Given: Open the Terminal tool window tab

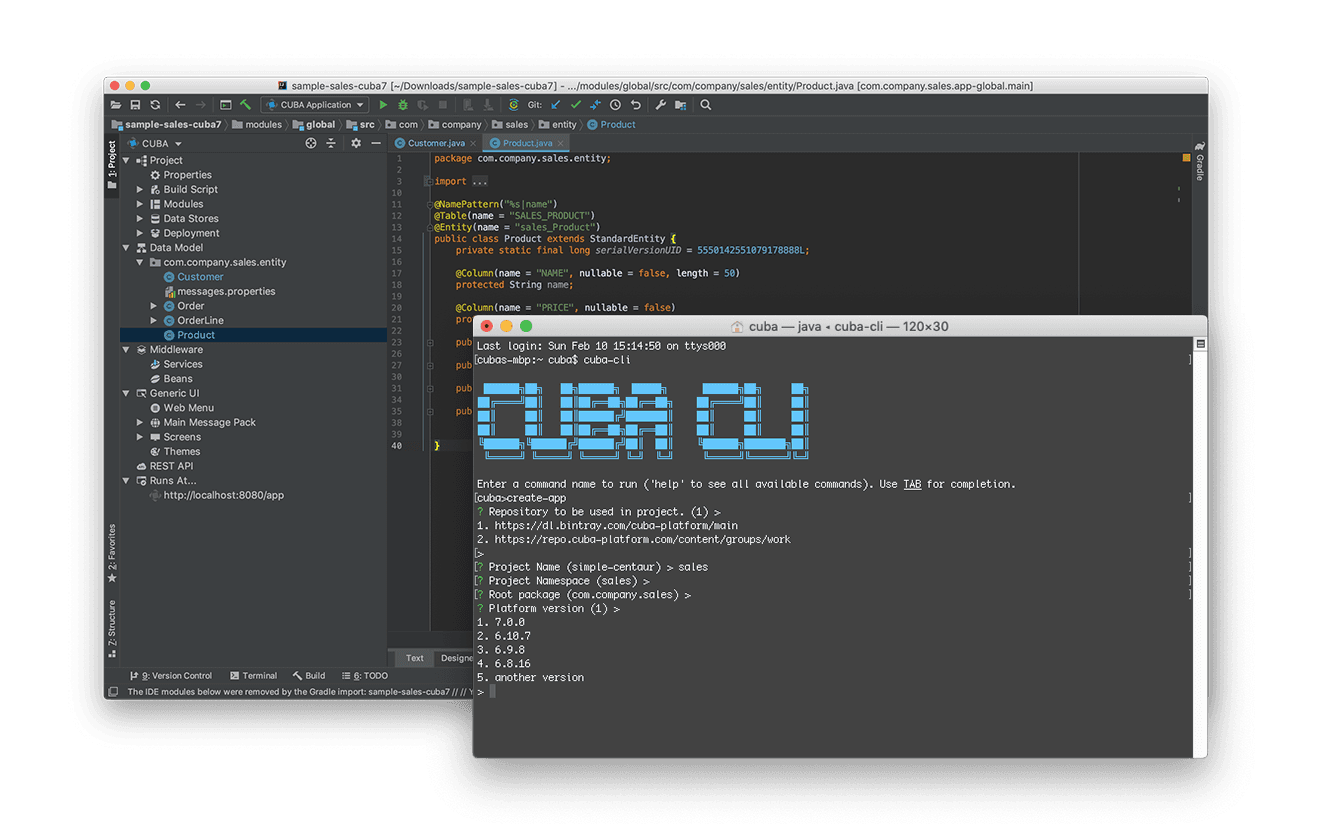Looking at the screenshot, I should 254,676.
